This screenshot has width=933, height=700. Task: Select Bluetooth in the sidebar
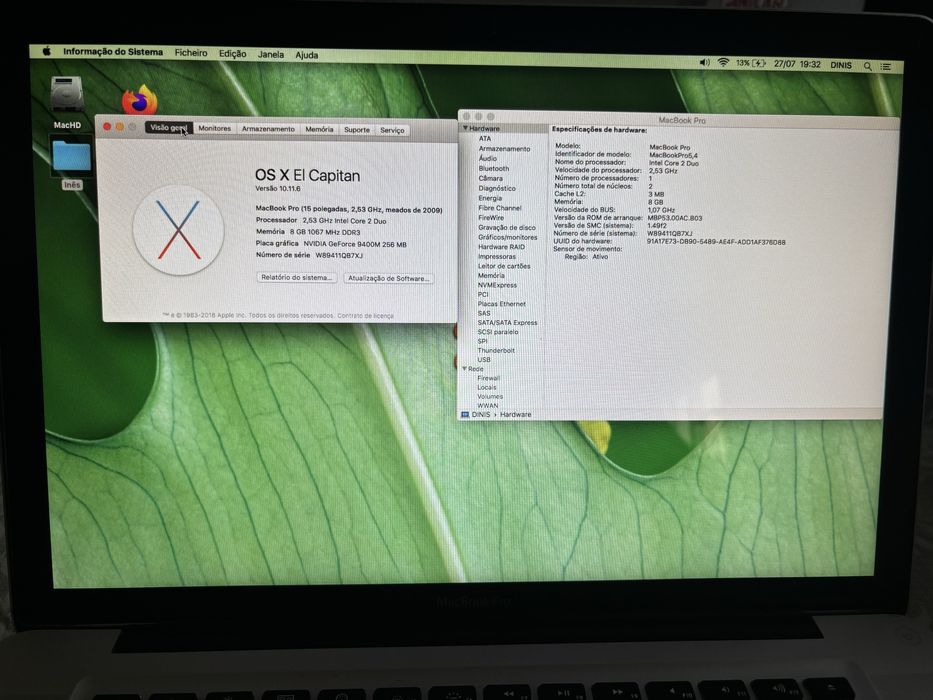493,168
